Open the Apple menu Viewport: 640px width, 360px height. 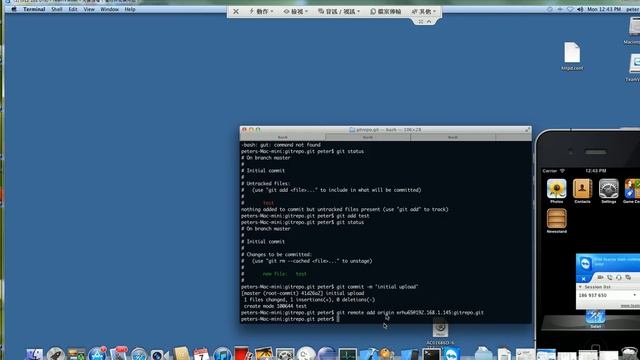click(14, 9)
